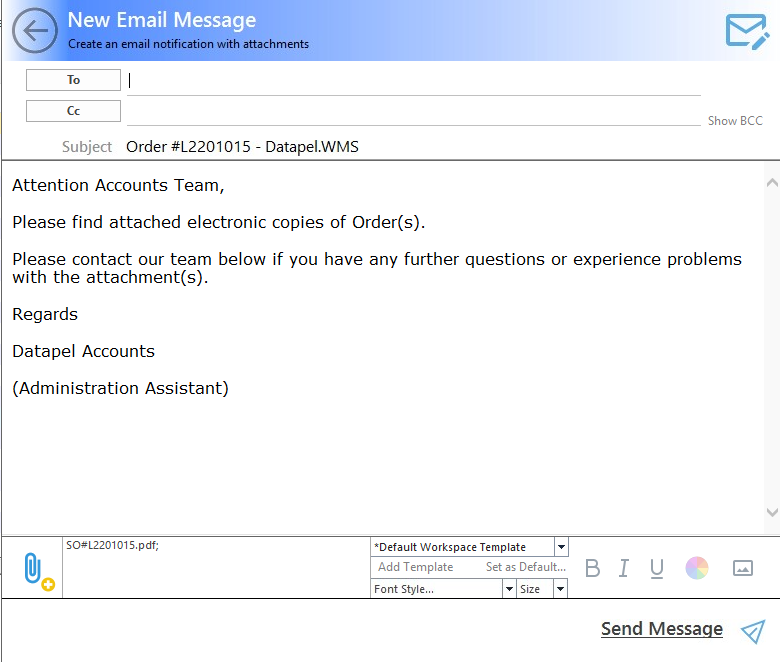The height and width of the screenshot is (662, 780).
Task: Add an attachment with paperclip icon
Action: (39, 571)
